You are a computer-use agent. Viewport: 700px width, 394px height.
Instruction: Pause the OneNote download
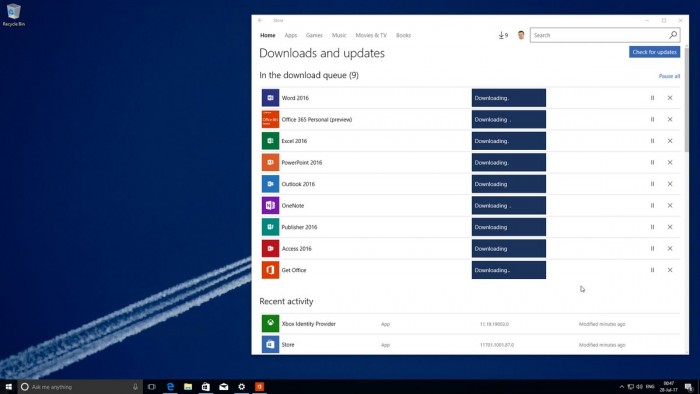(652, 205)
